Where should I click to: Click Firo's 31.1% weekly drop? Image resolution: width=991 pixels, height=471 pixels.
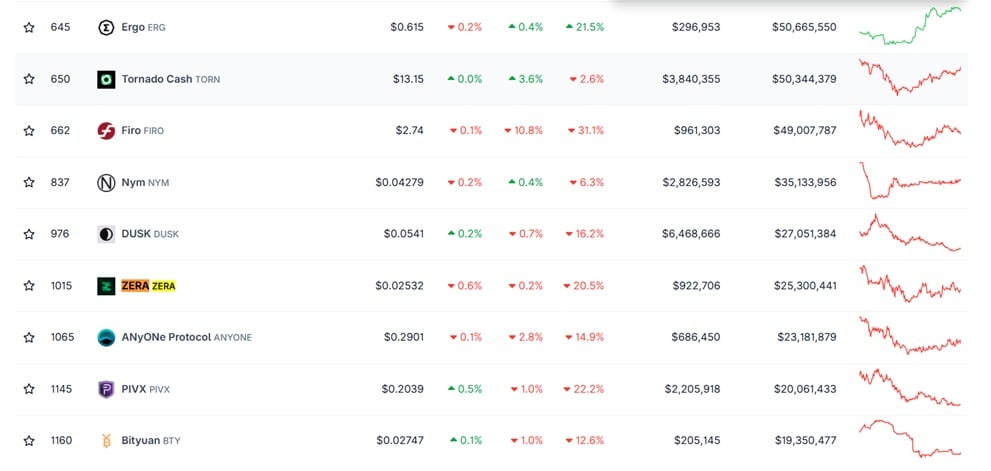tap(586, 131)
